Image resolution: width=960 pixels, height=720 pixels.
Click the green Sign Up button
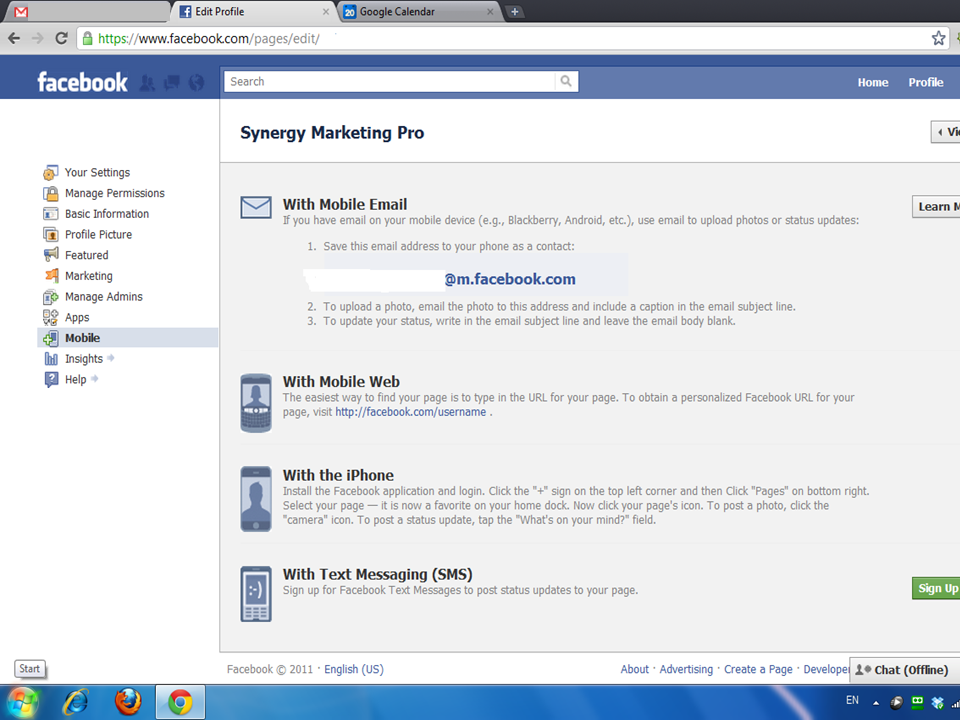936,588
